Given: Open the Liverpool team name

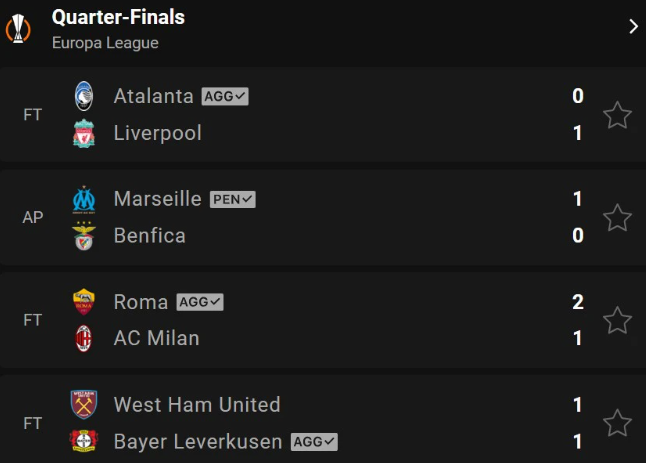Looking at the screenshot, I should 157,133.
